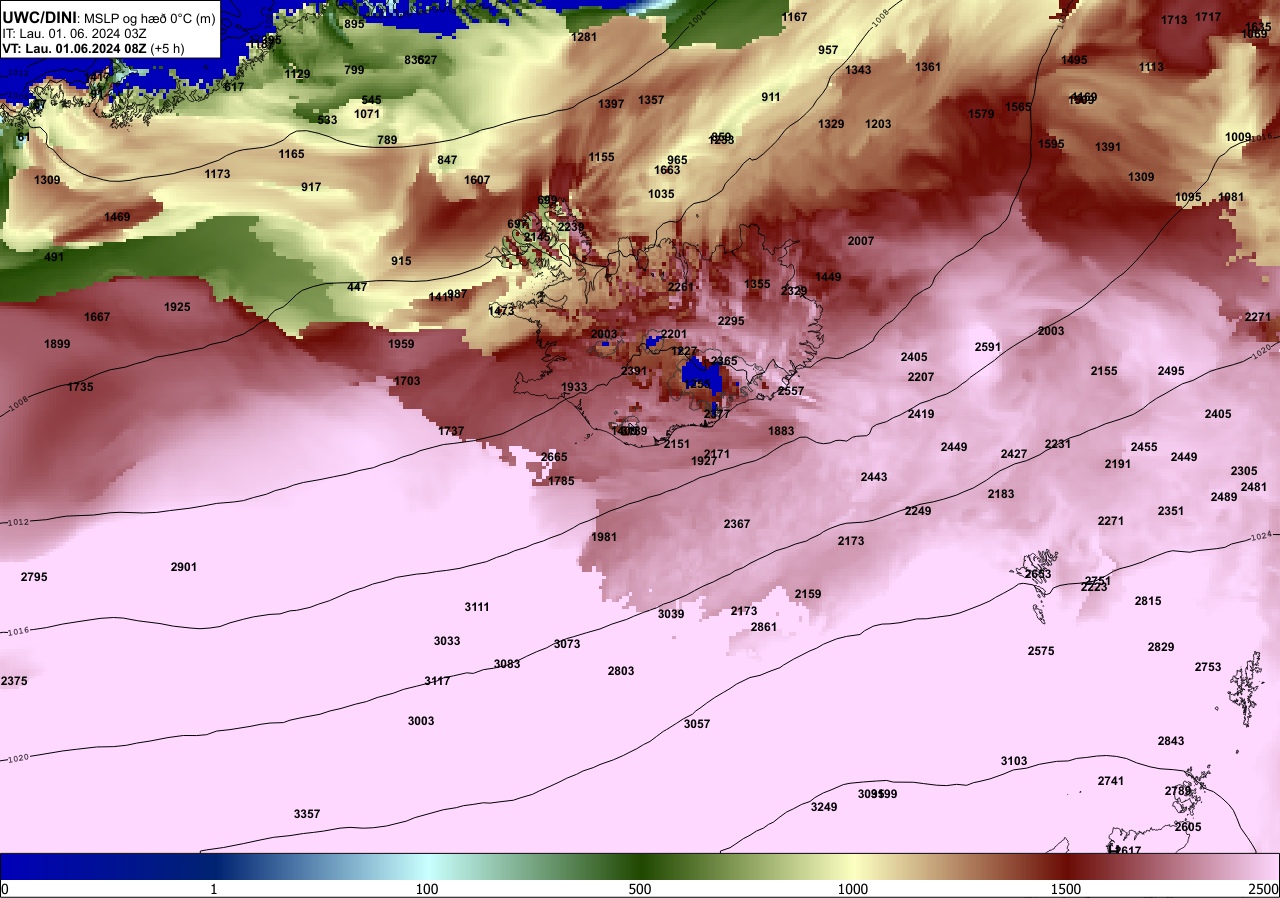The image size is (1280, 898).
Task: Click the 1469 height value
Action: [x=117, y=217]
